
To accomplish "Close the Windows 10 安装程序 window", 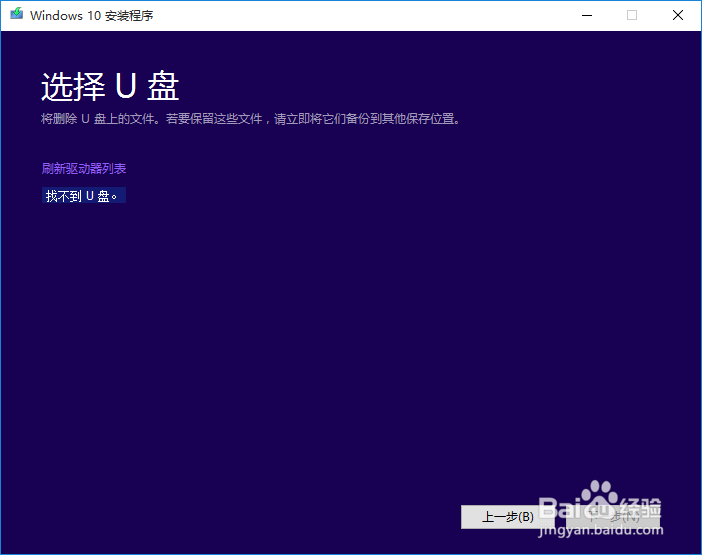I will click(678, 15).
